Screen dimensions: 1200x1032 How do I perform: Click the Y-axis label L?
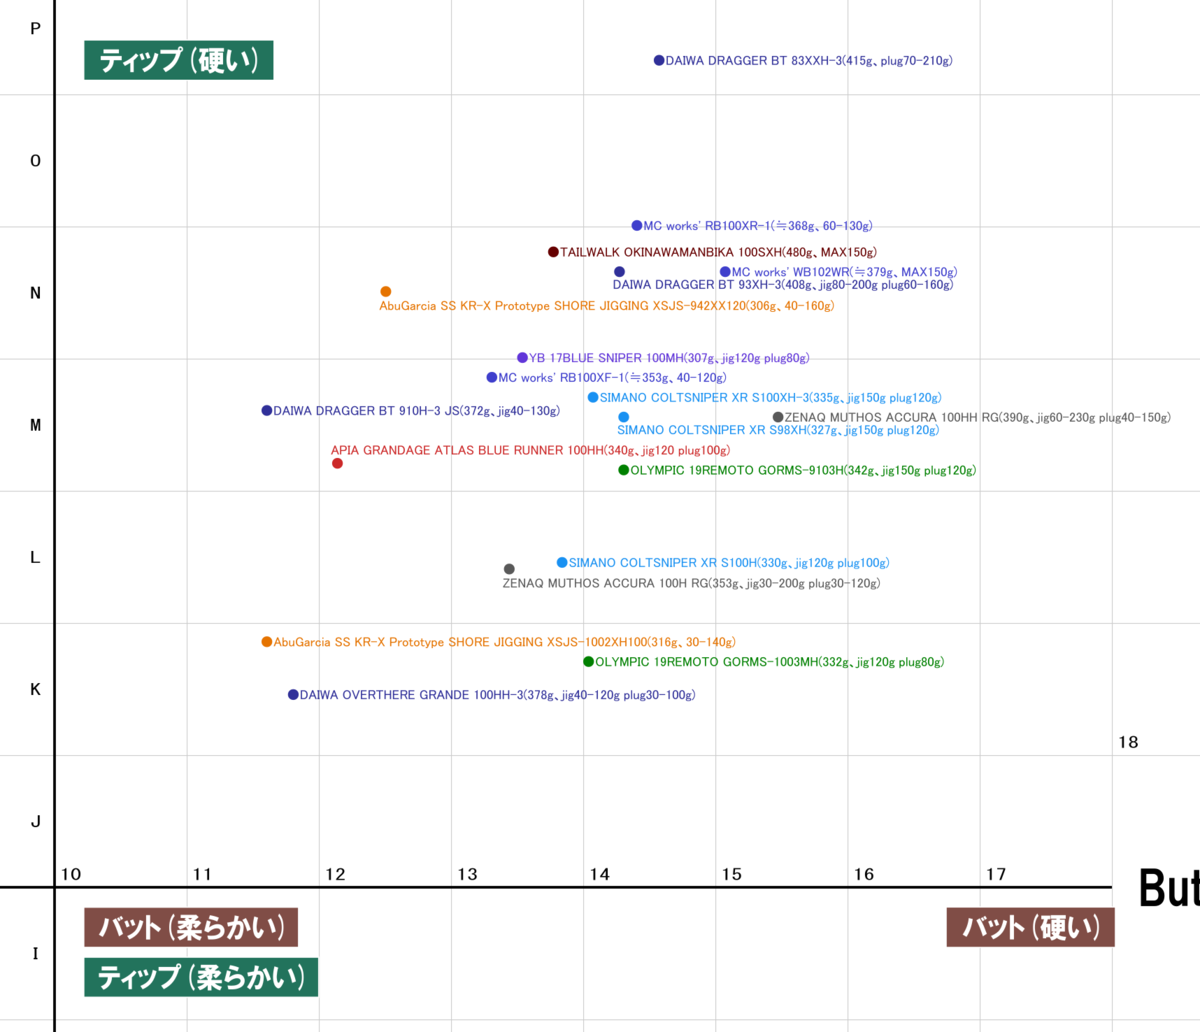coord(35,557)
